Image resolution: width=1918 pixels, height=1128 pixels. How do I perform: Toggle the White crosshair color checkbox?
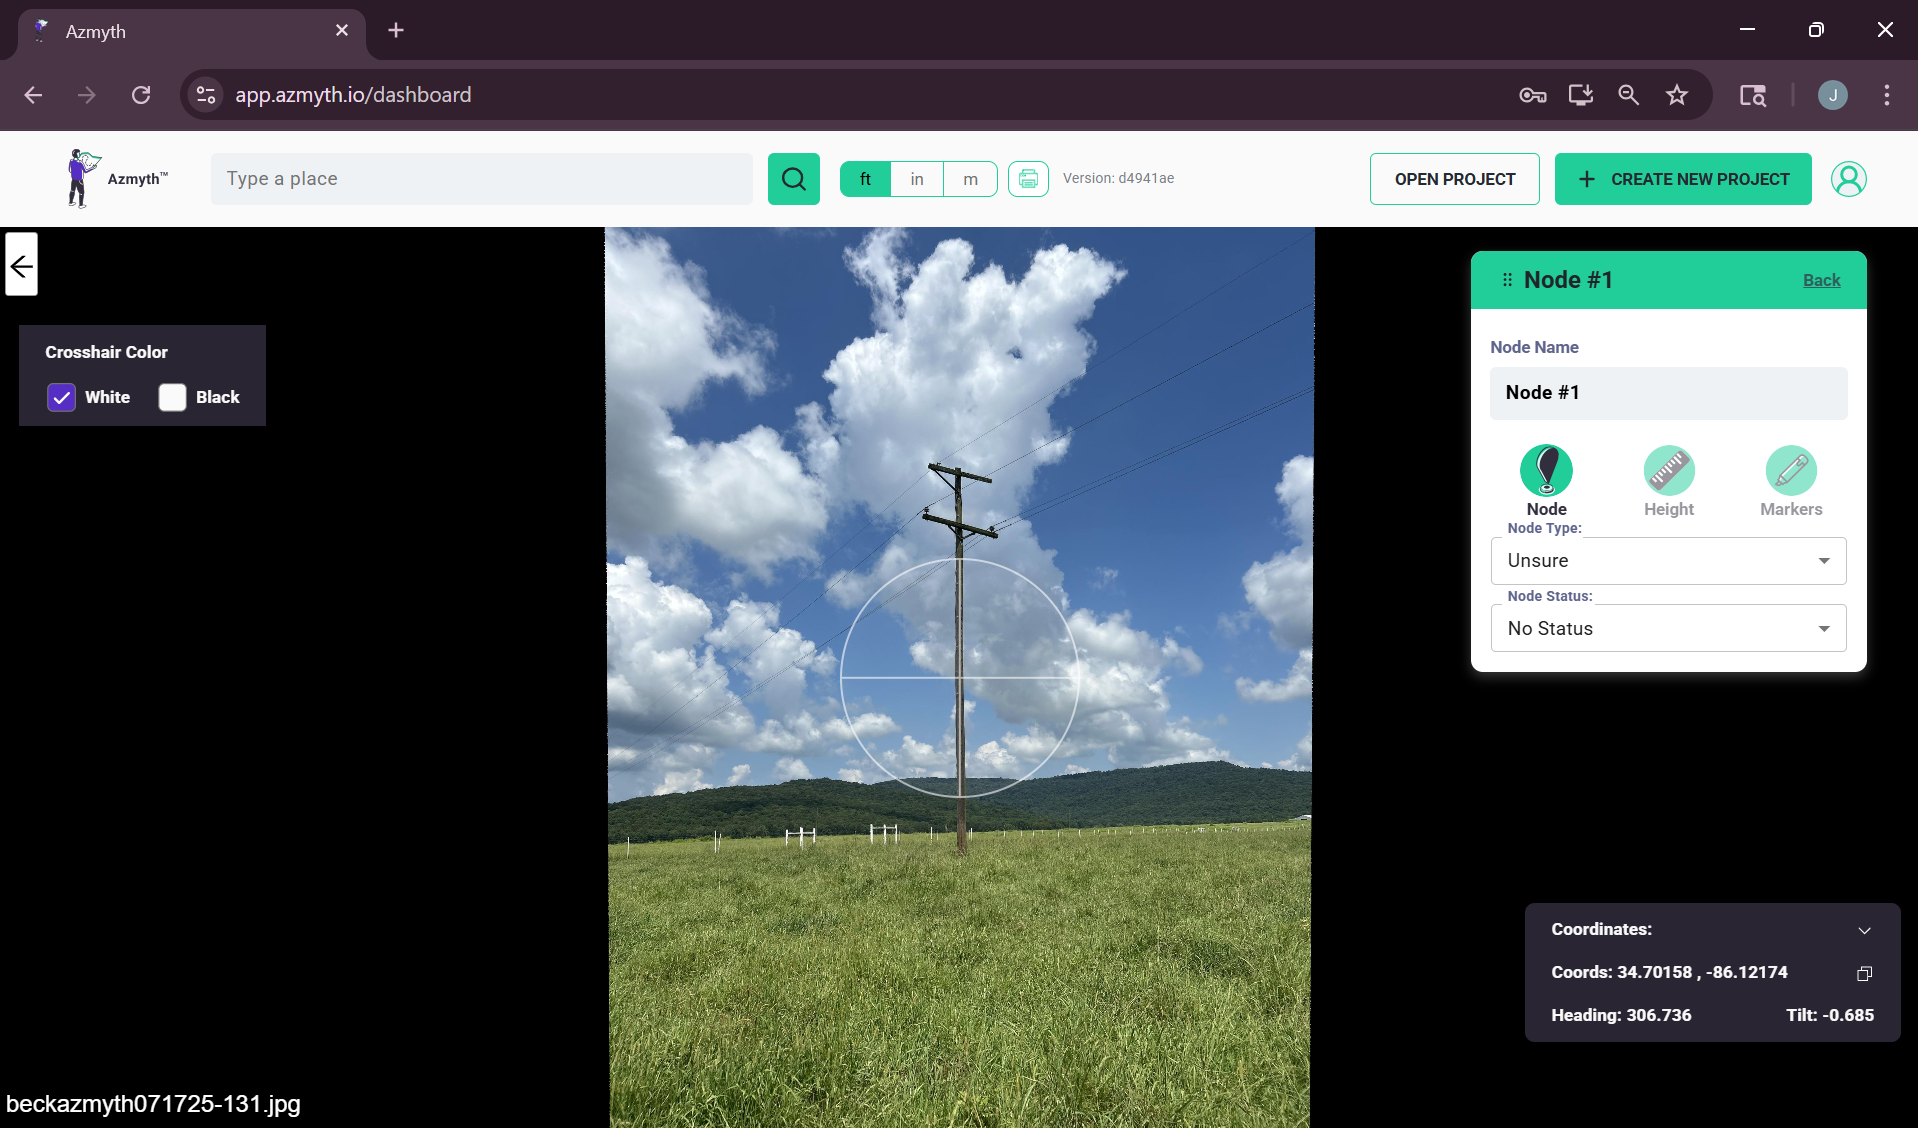tap(61, 397)
